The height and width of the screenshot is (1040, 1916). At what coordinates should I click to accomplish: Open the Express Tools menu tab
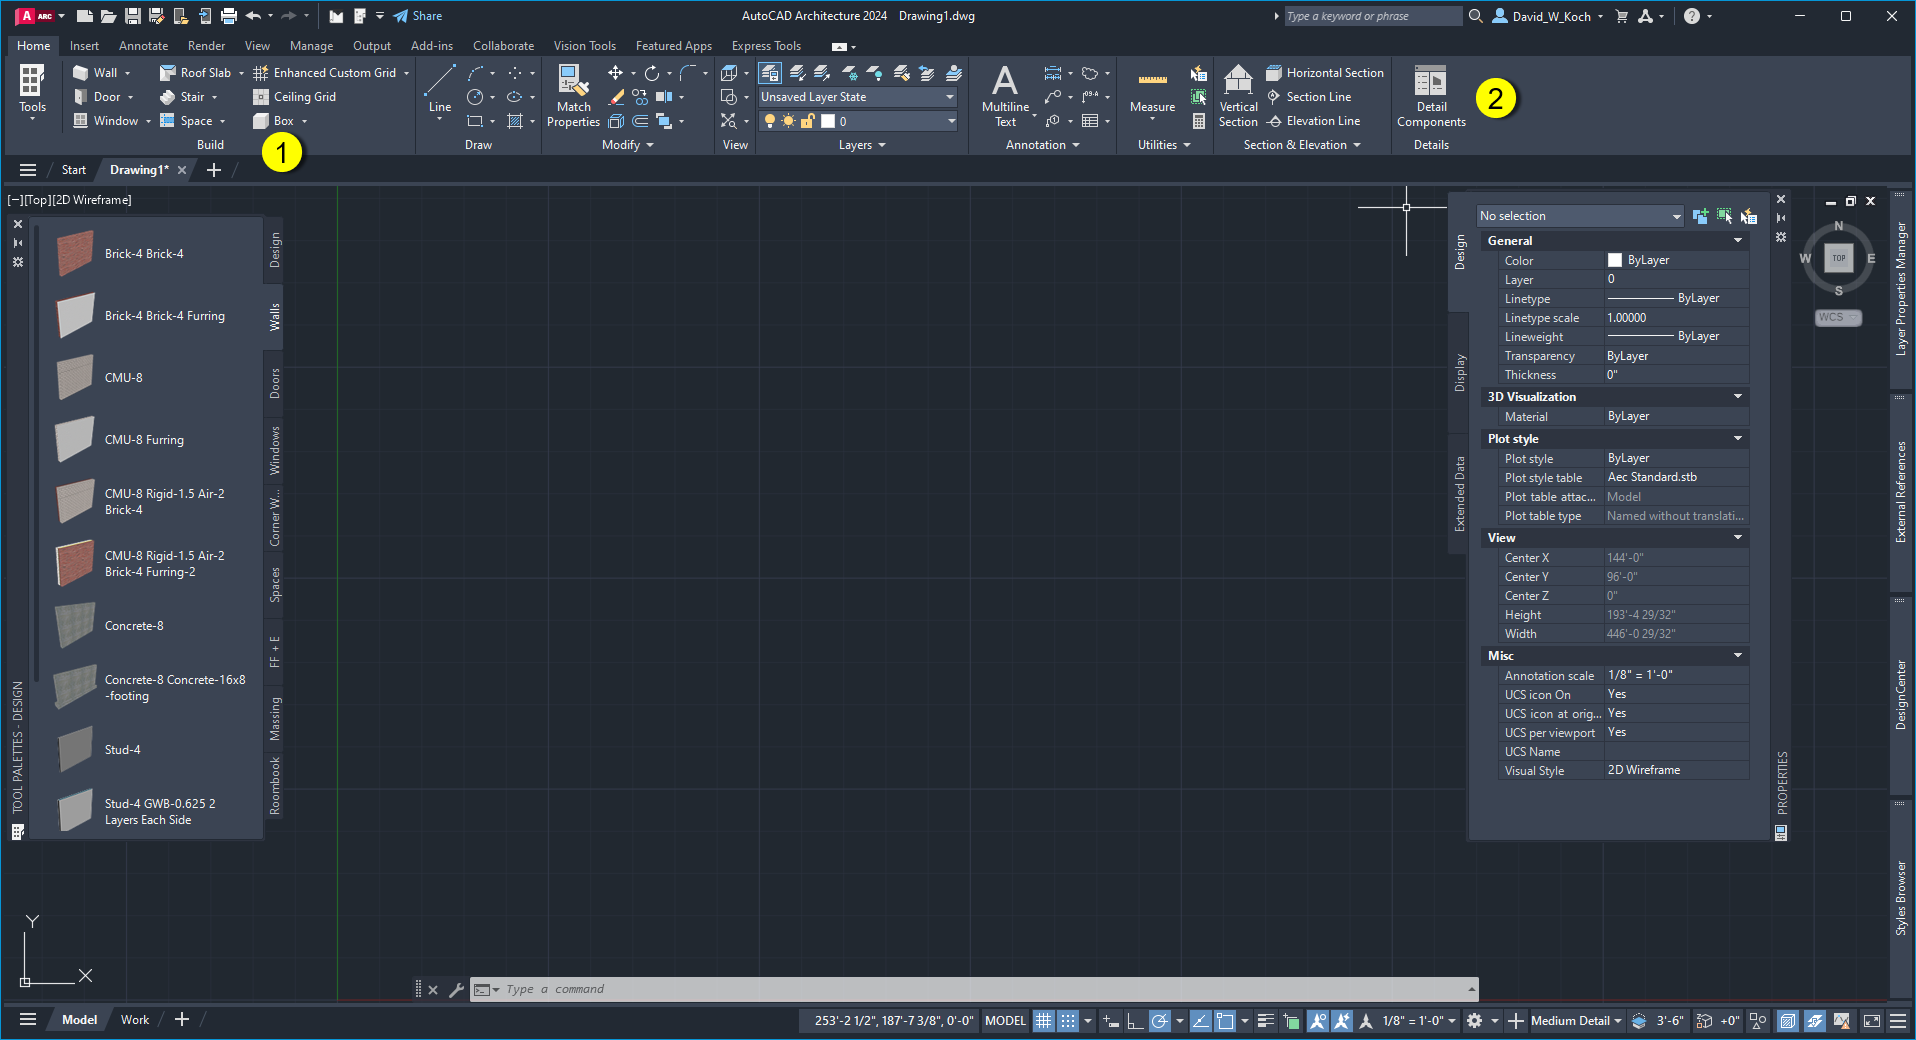pyautogui.click(x=765, y=45)
